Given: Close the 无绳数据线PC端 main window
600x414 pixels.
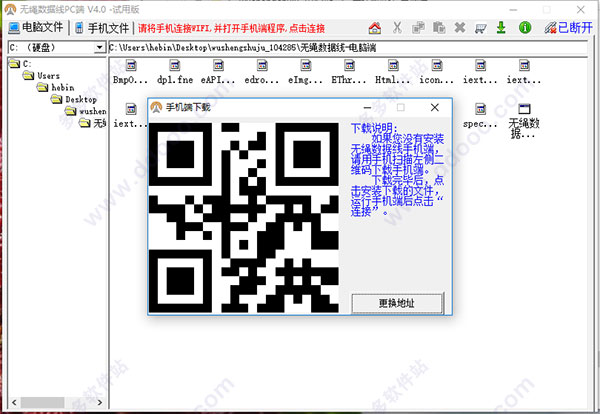Looking at the screenshot, I should click(x=580, y=10).
